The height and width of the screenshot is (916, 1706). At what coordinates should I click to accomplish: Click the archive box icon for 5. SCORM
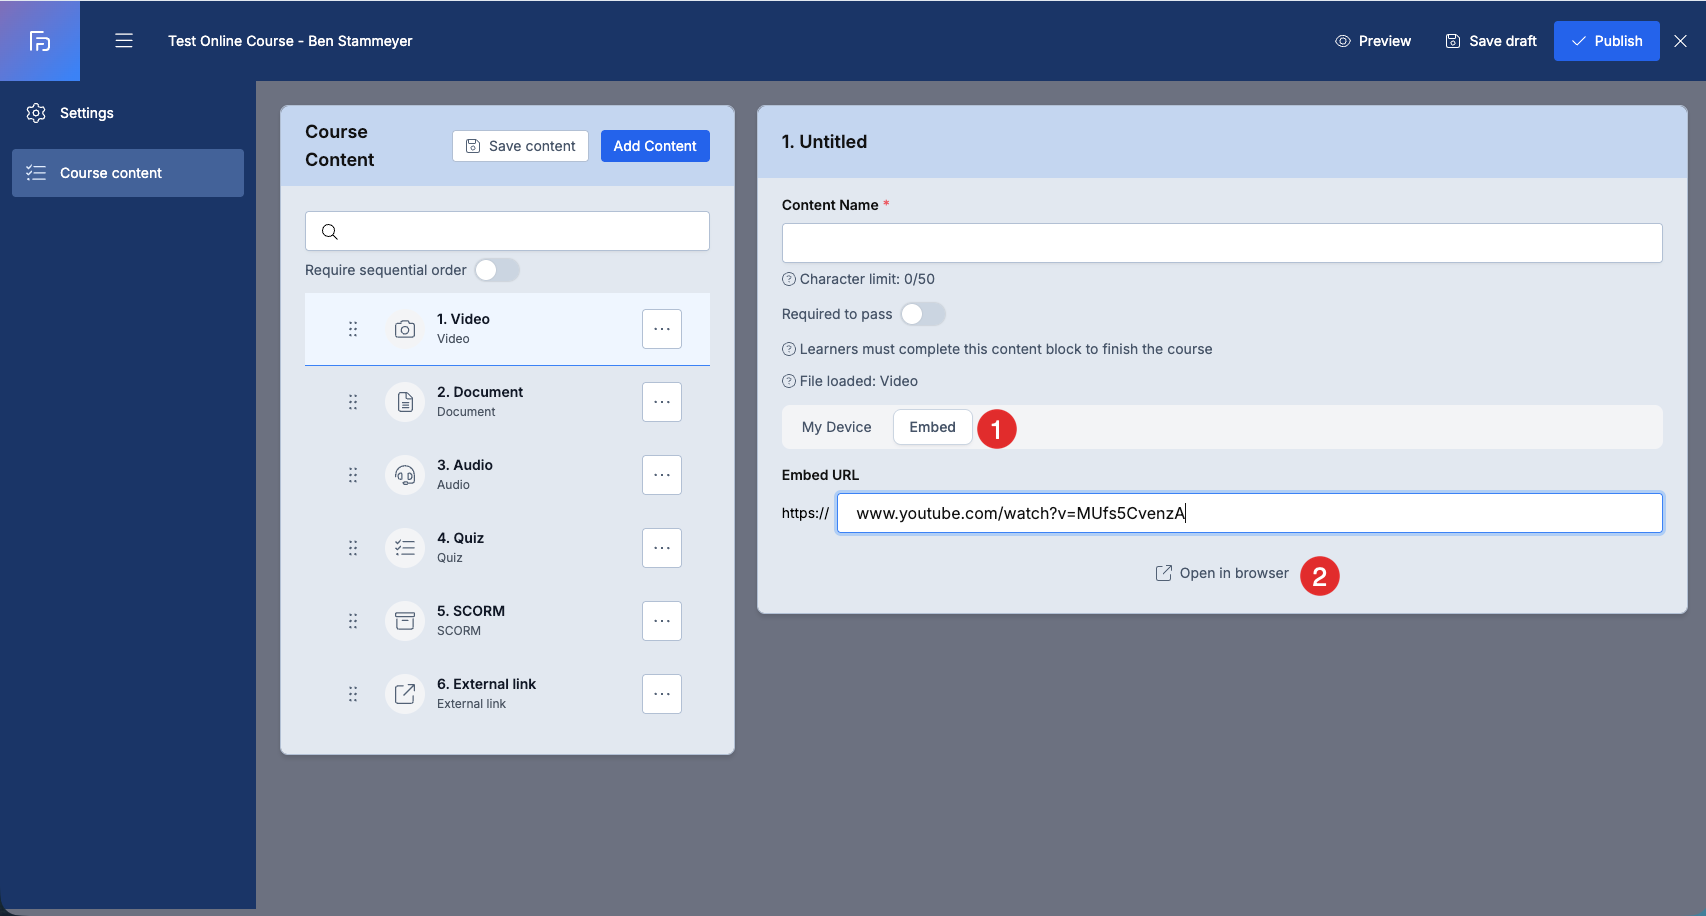click(405, 621)
